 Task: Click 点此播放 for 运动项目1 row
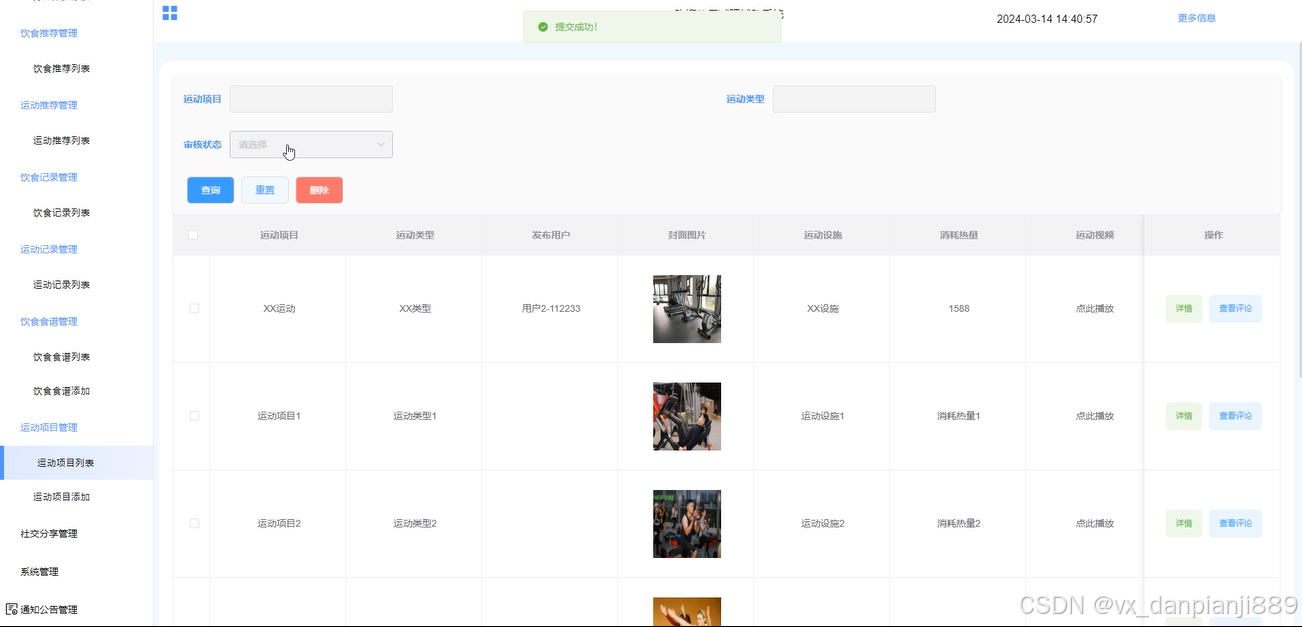pos(1094,416)
